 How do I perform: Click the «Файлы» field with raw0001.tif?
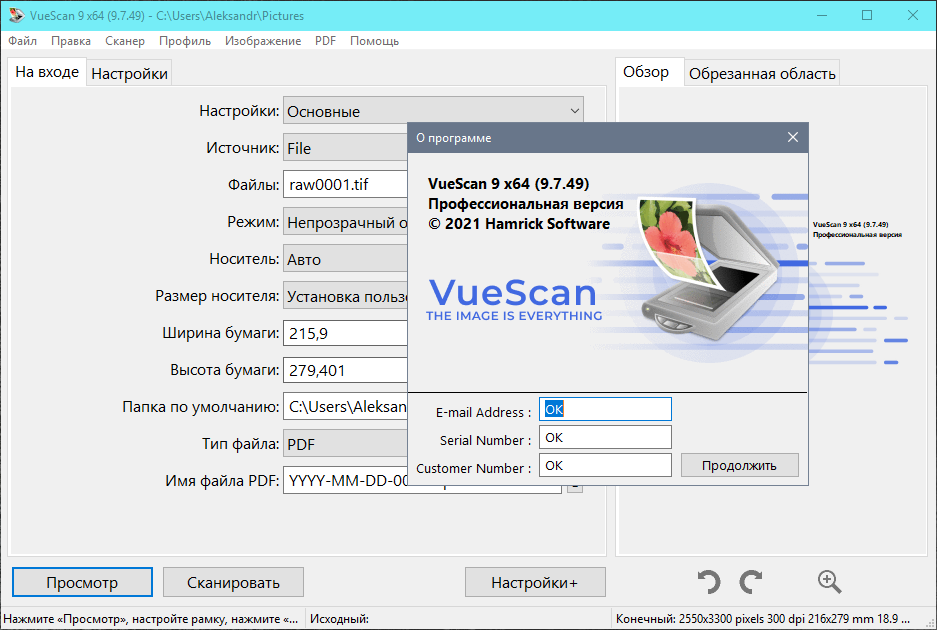(345, 185)
